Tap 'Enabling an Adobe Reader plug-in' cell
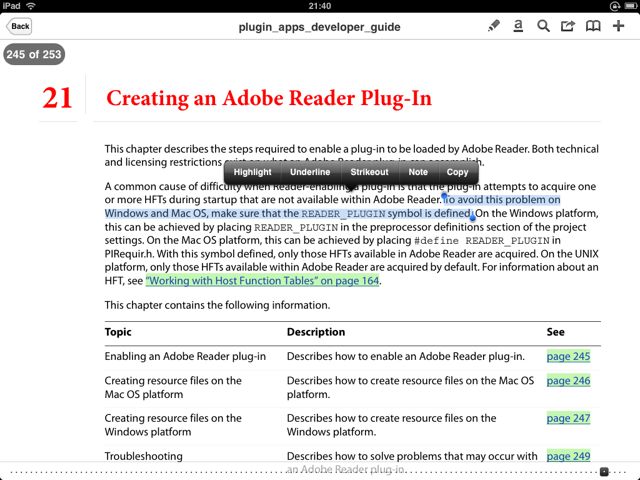Image resolution: width=640 pixels, height=480 pixels. (x=185, y=356)
